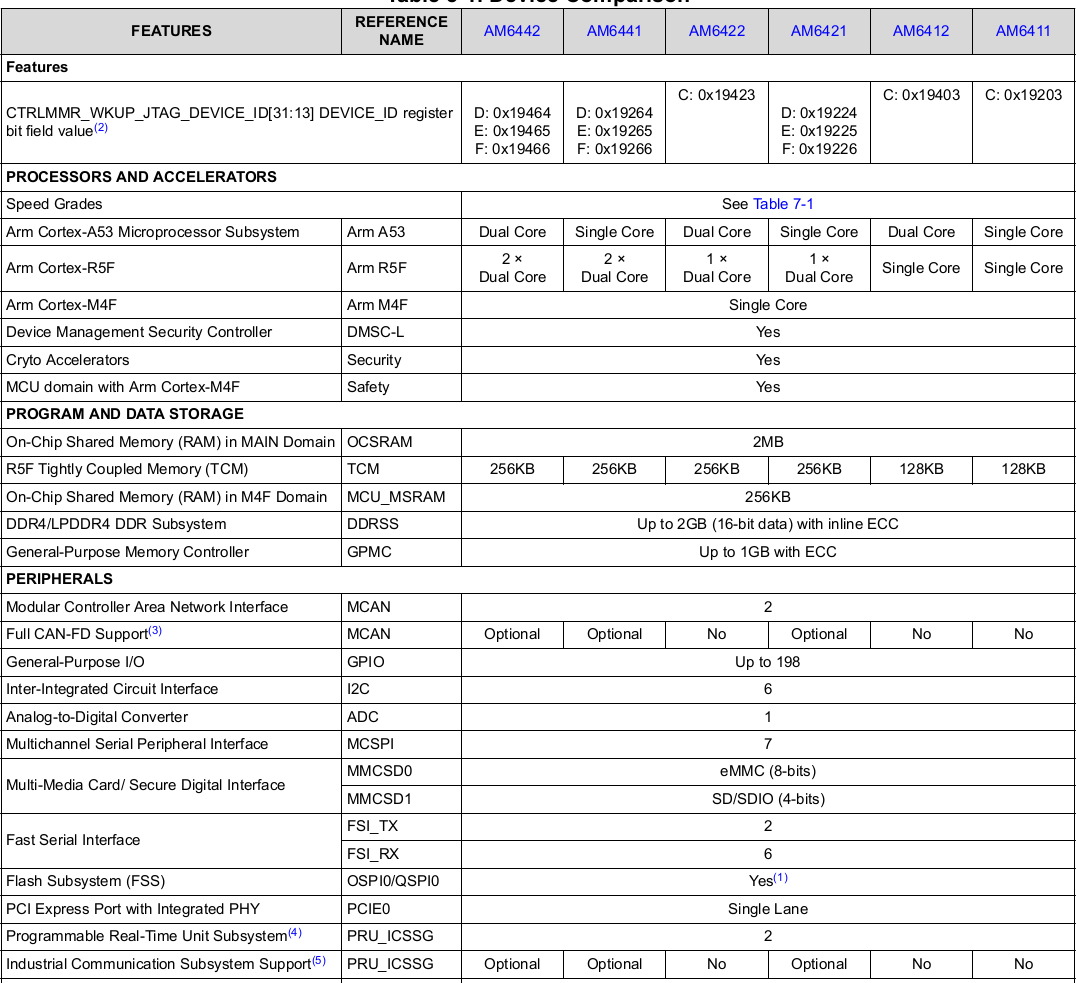Screen dimensions: 1076x983
Task: Click the DDRSS reference name
Action: point(373,524)
